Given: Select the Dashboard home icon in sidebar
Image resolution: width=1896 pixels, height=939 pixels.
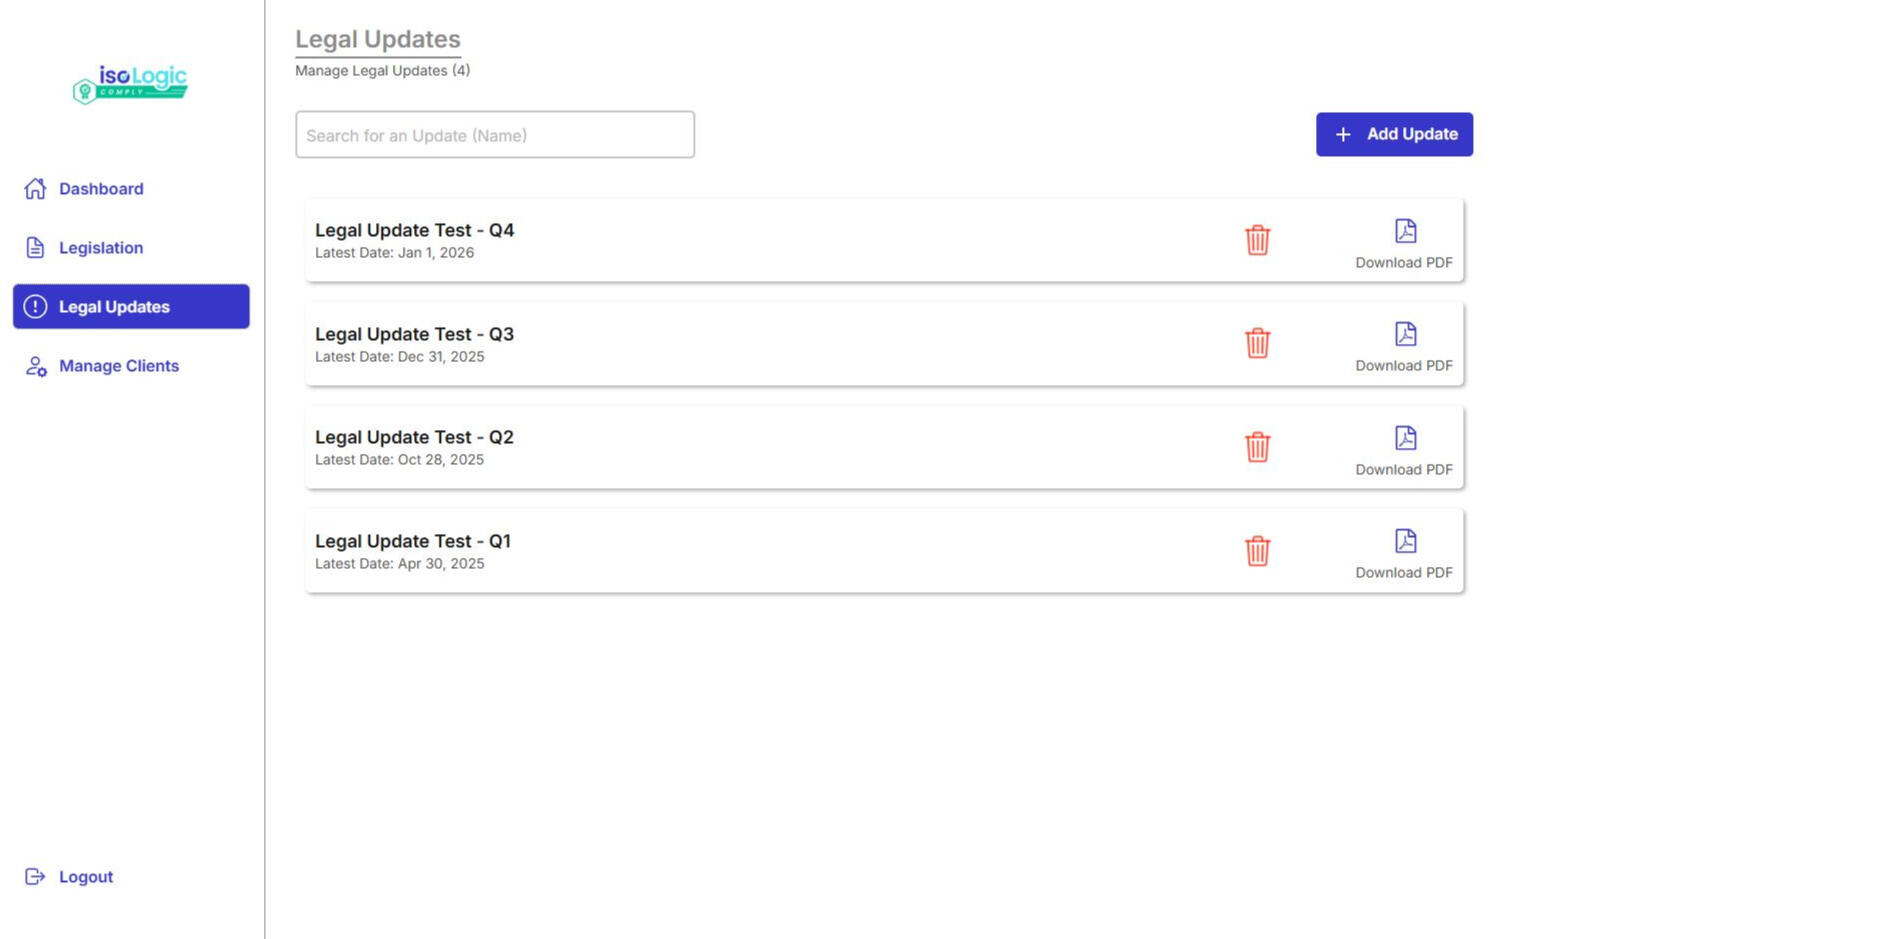Looking at the screenshot, I should point(36,188).
